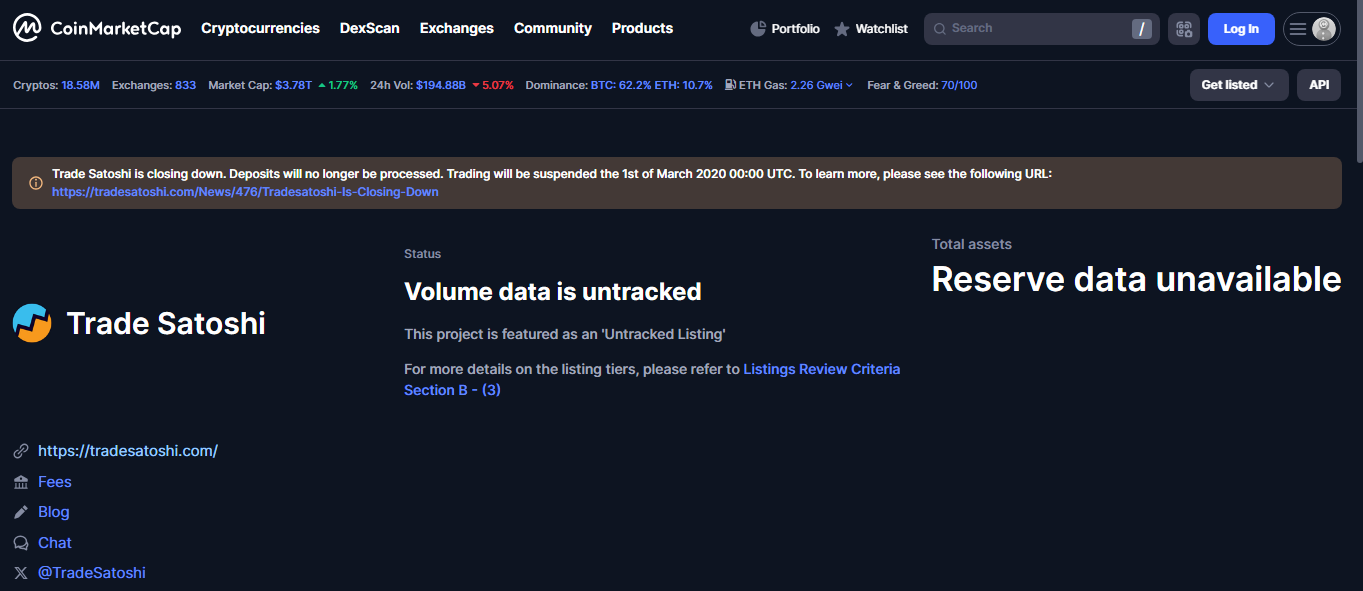The width and height of the screenshot is (1363, 591).
Task: Open the Fear & Greed 70/100 index
Action: [x=960, y=85]
